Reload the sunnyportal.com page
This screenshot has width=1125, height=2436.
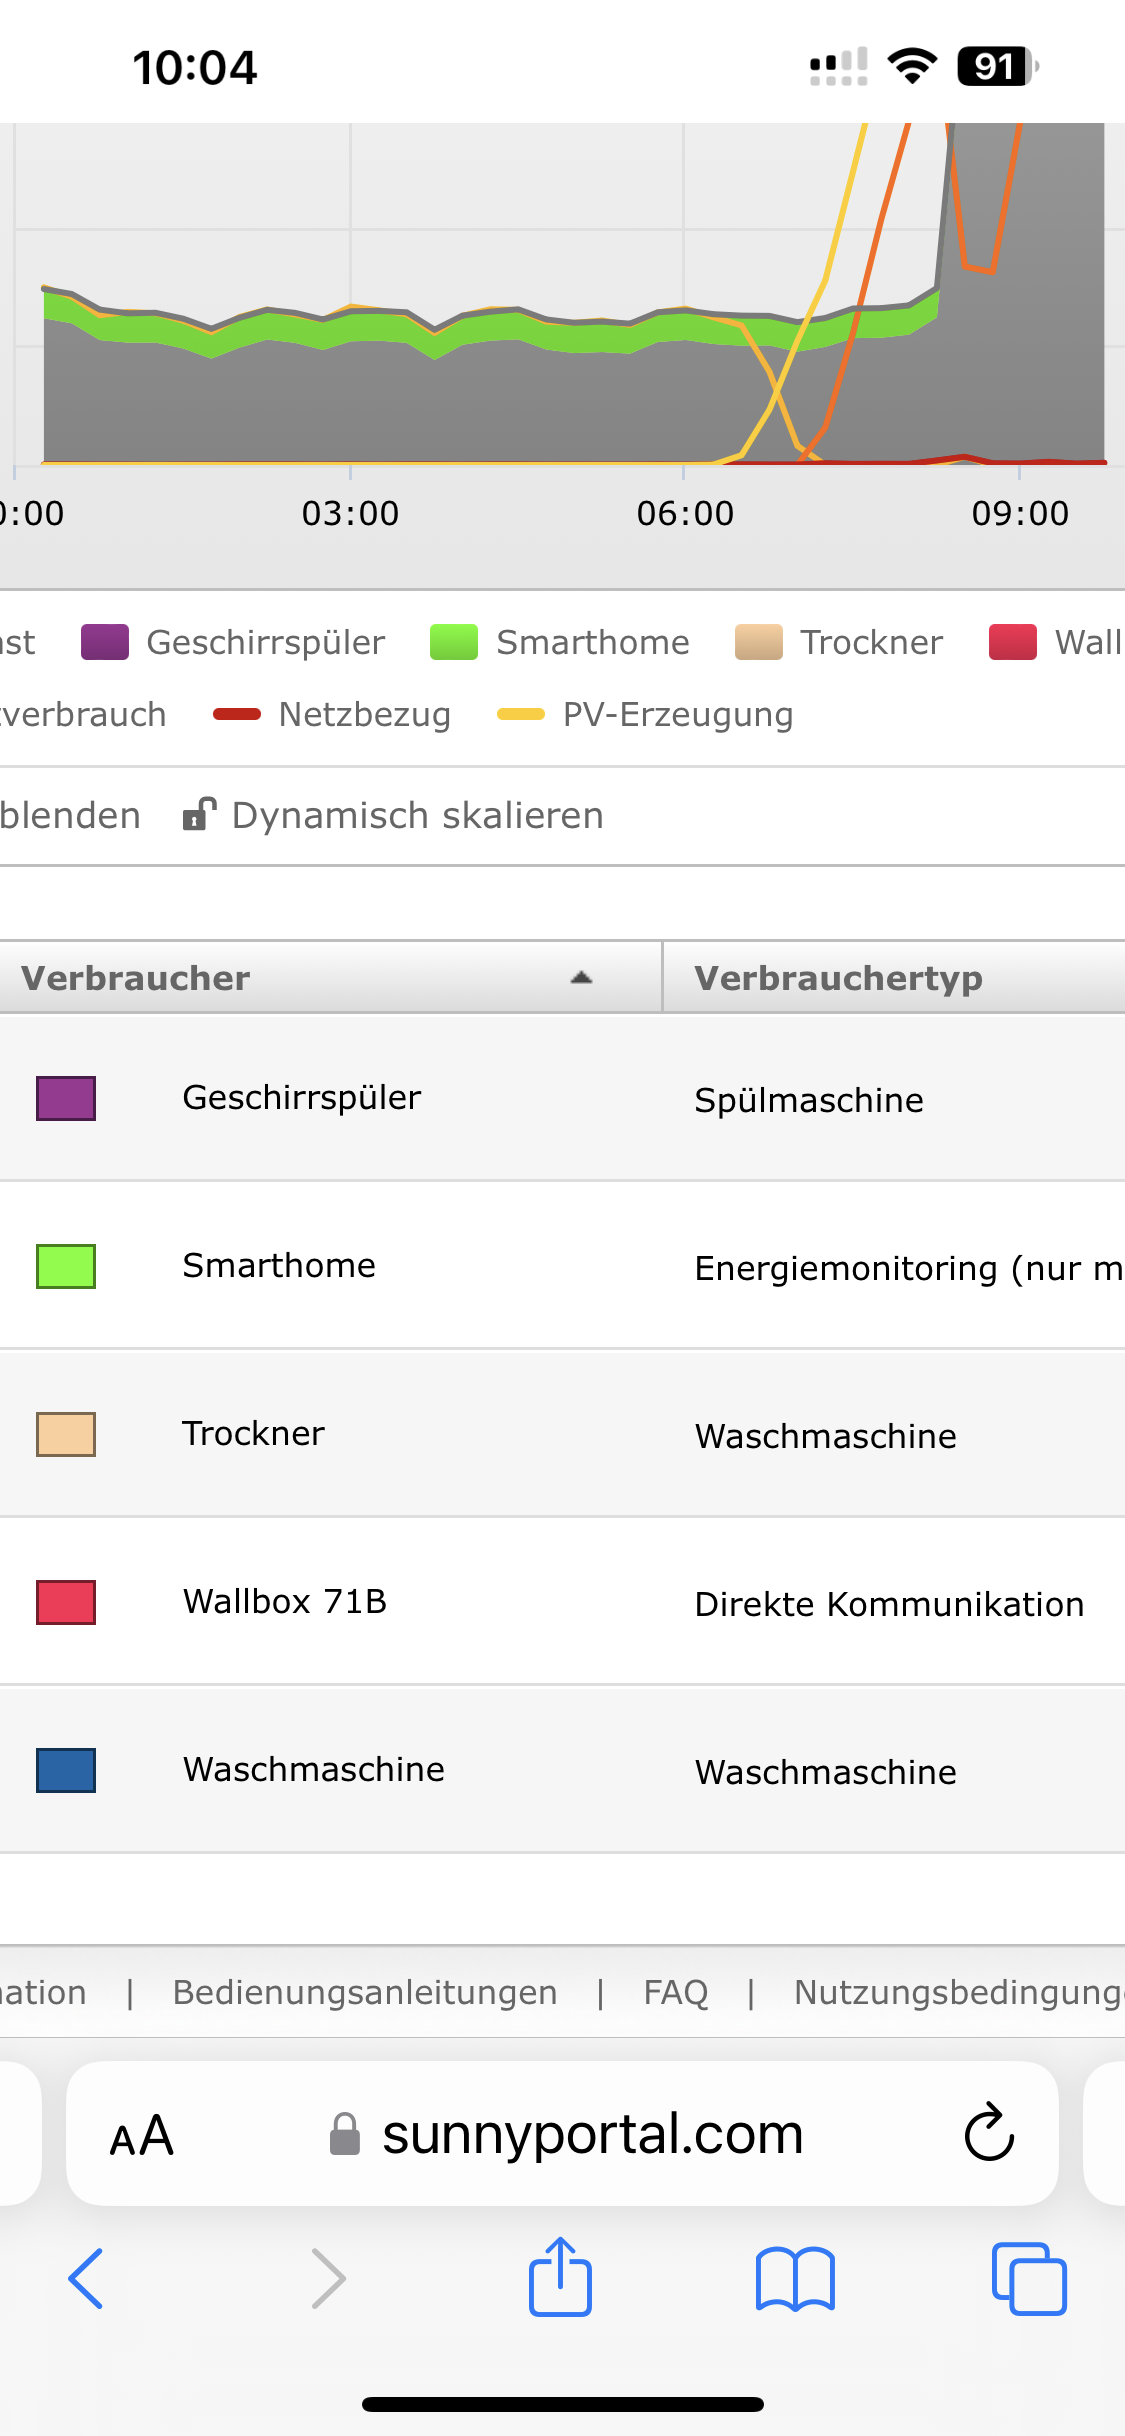989,2134
